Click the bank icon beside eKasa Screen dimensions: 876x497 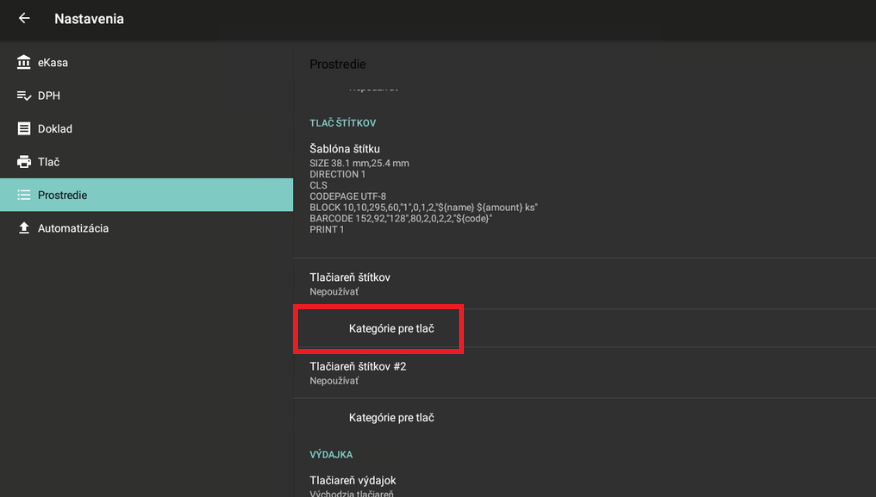point(24,63)
